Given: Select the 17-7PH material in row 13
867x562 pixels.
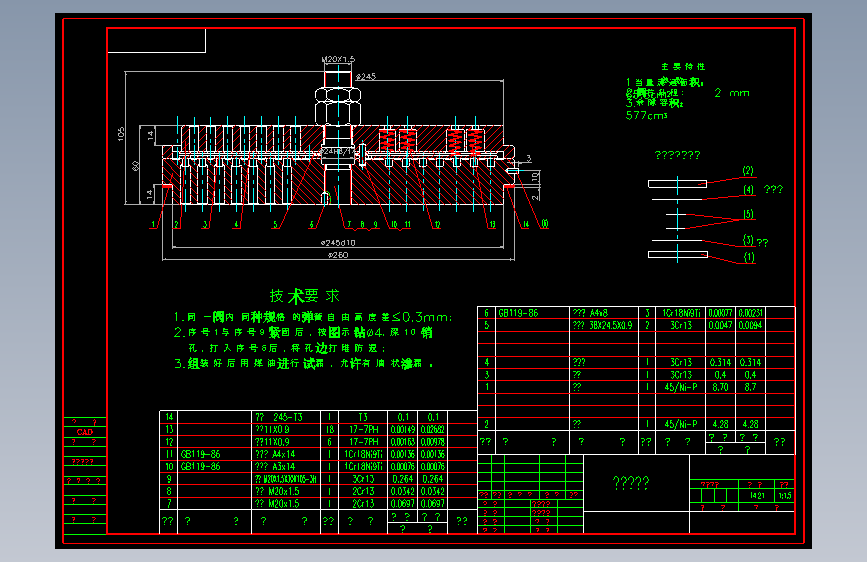Looking at the screenshot, I should point(363,429).
